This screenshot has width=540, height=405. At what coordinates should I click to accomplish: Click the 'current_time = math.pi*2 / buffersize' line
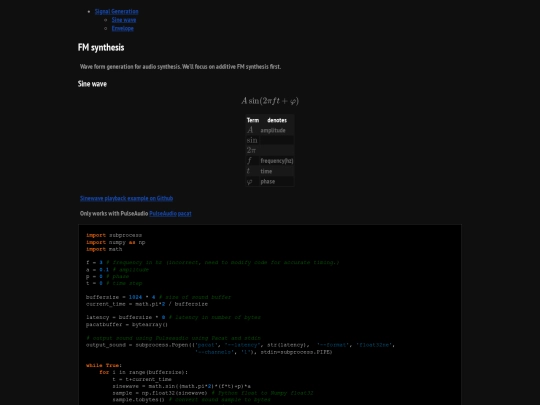coord(147,304)
